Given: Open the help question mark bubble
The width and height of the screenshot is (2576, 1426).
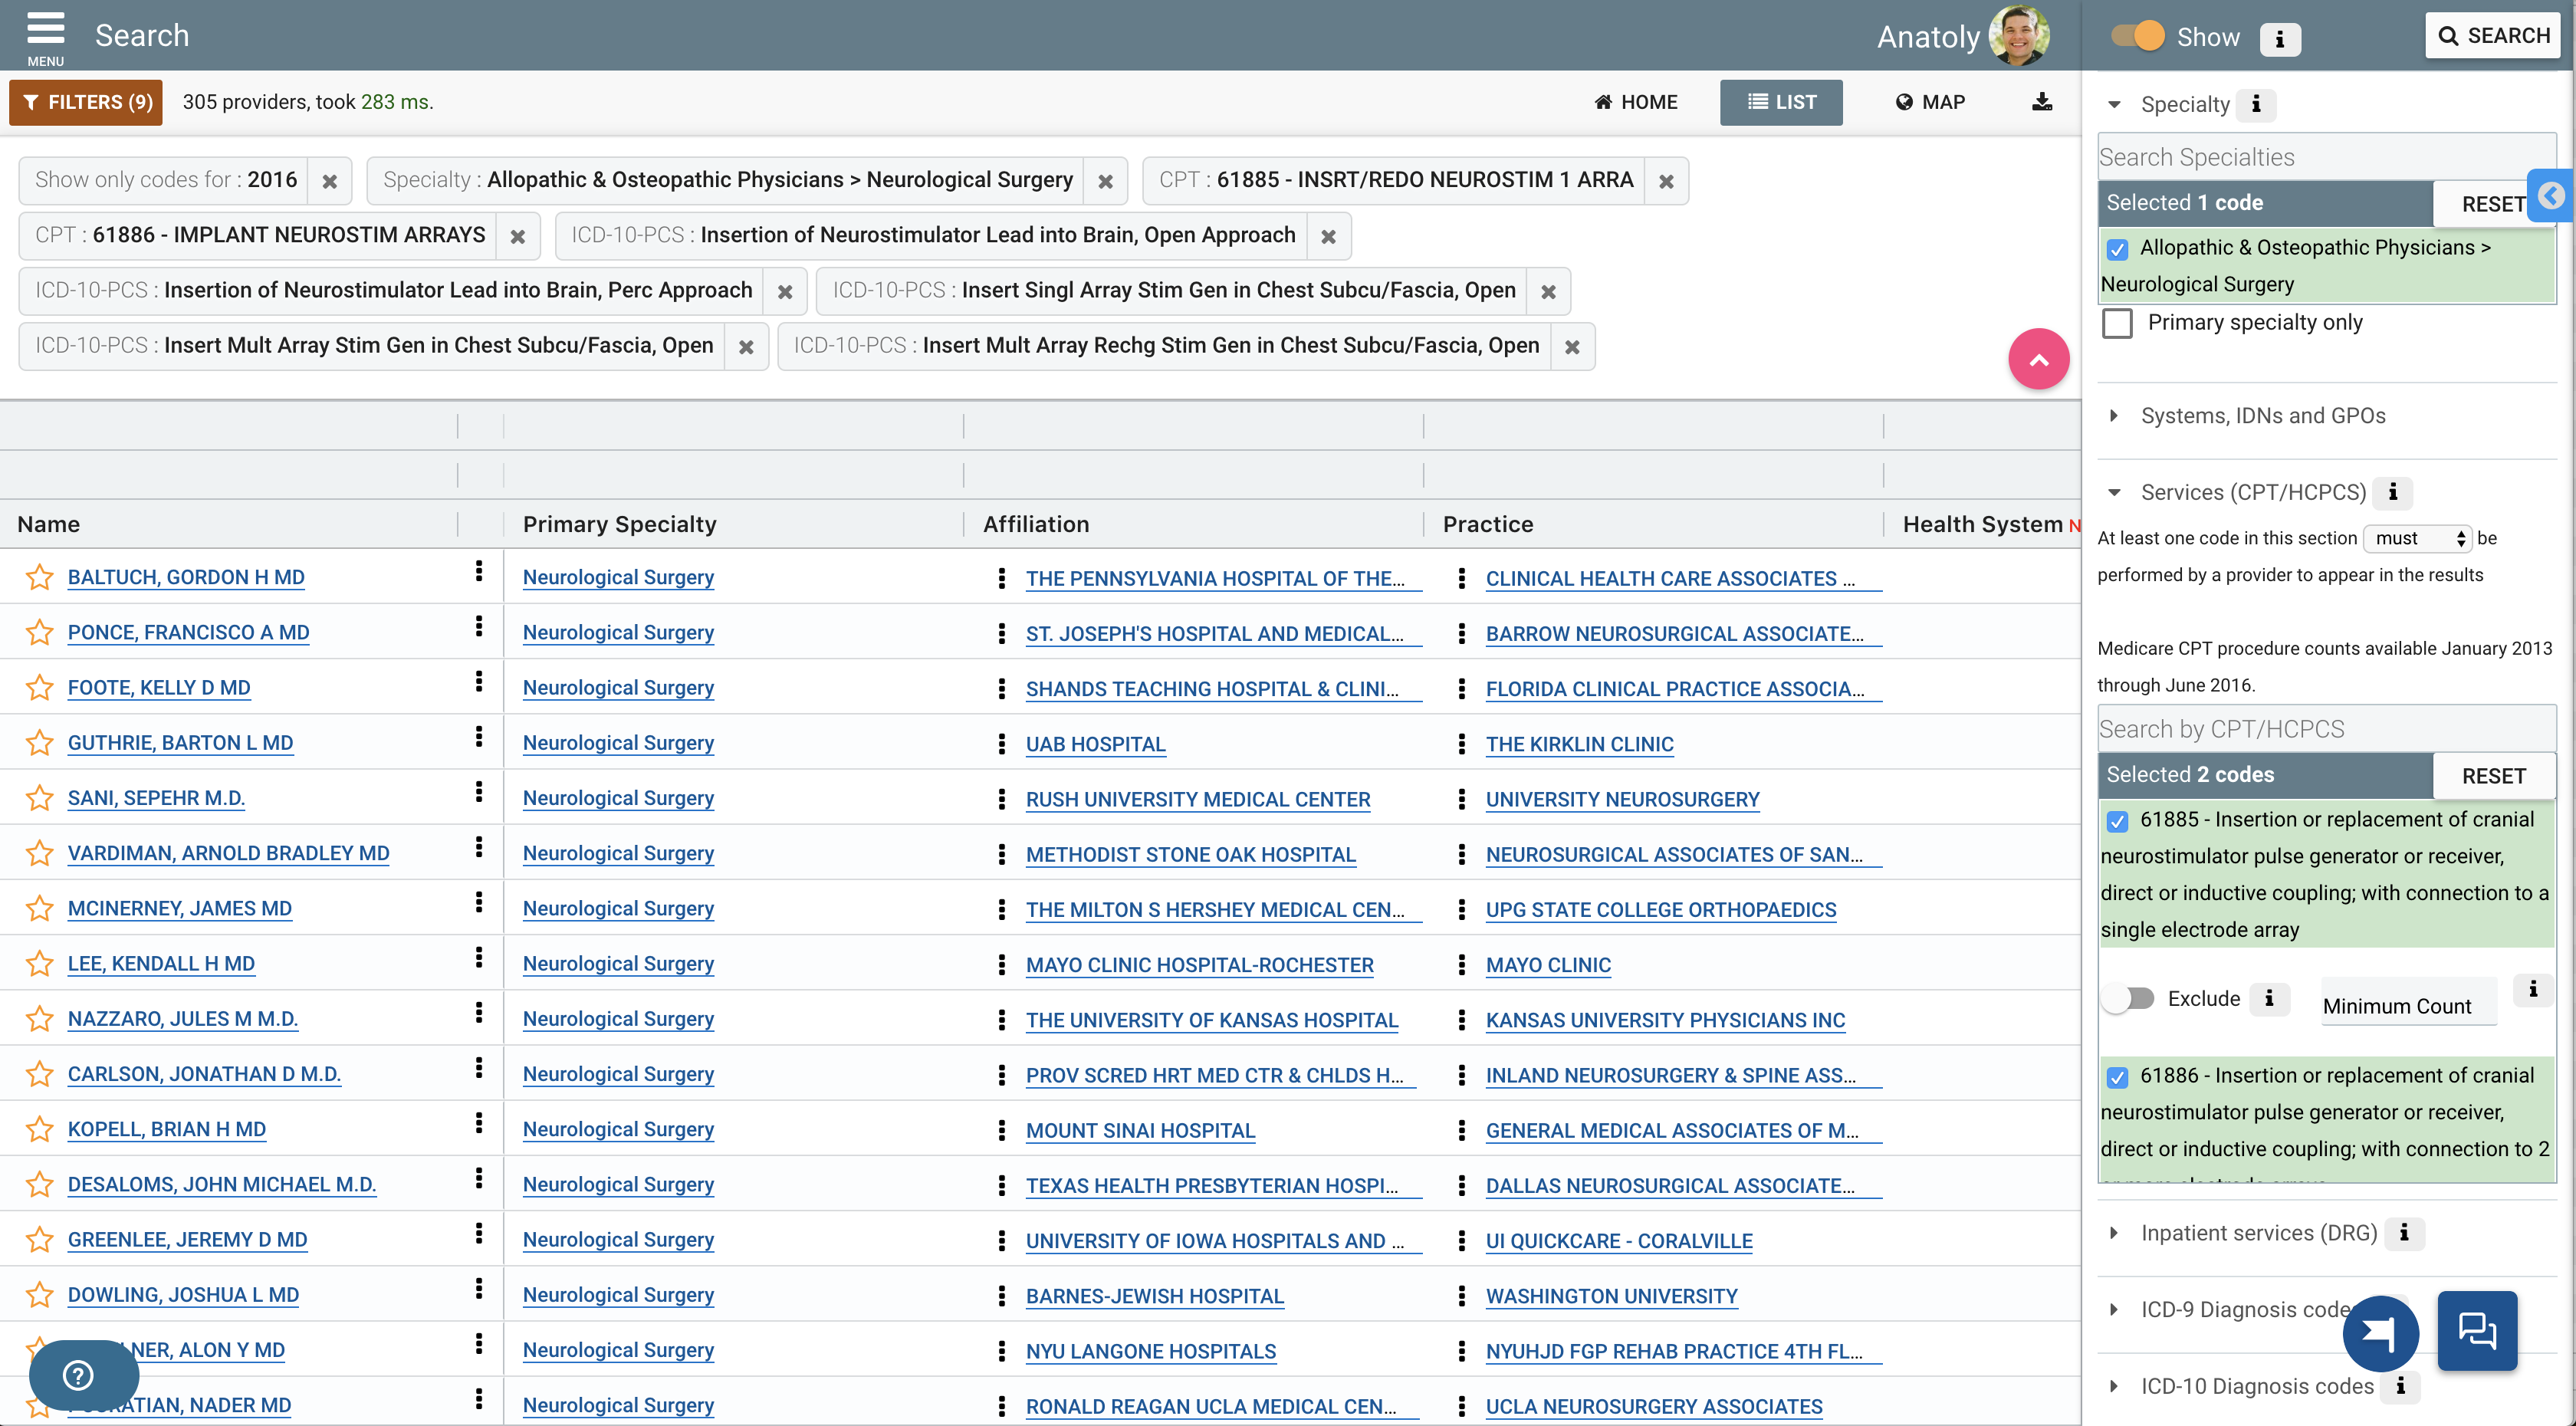Looking at the screenshot, I should point(79,1375).
